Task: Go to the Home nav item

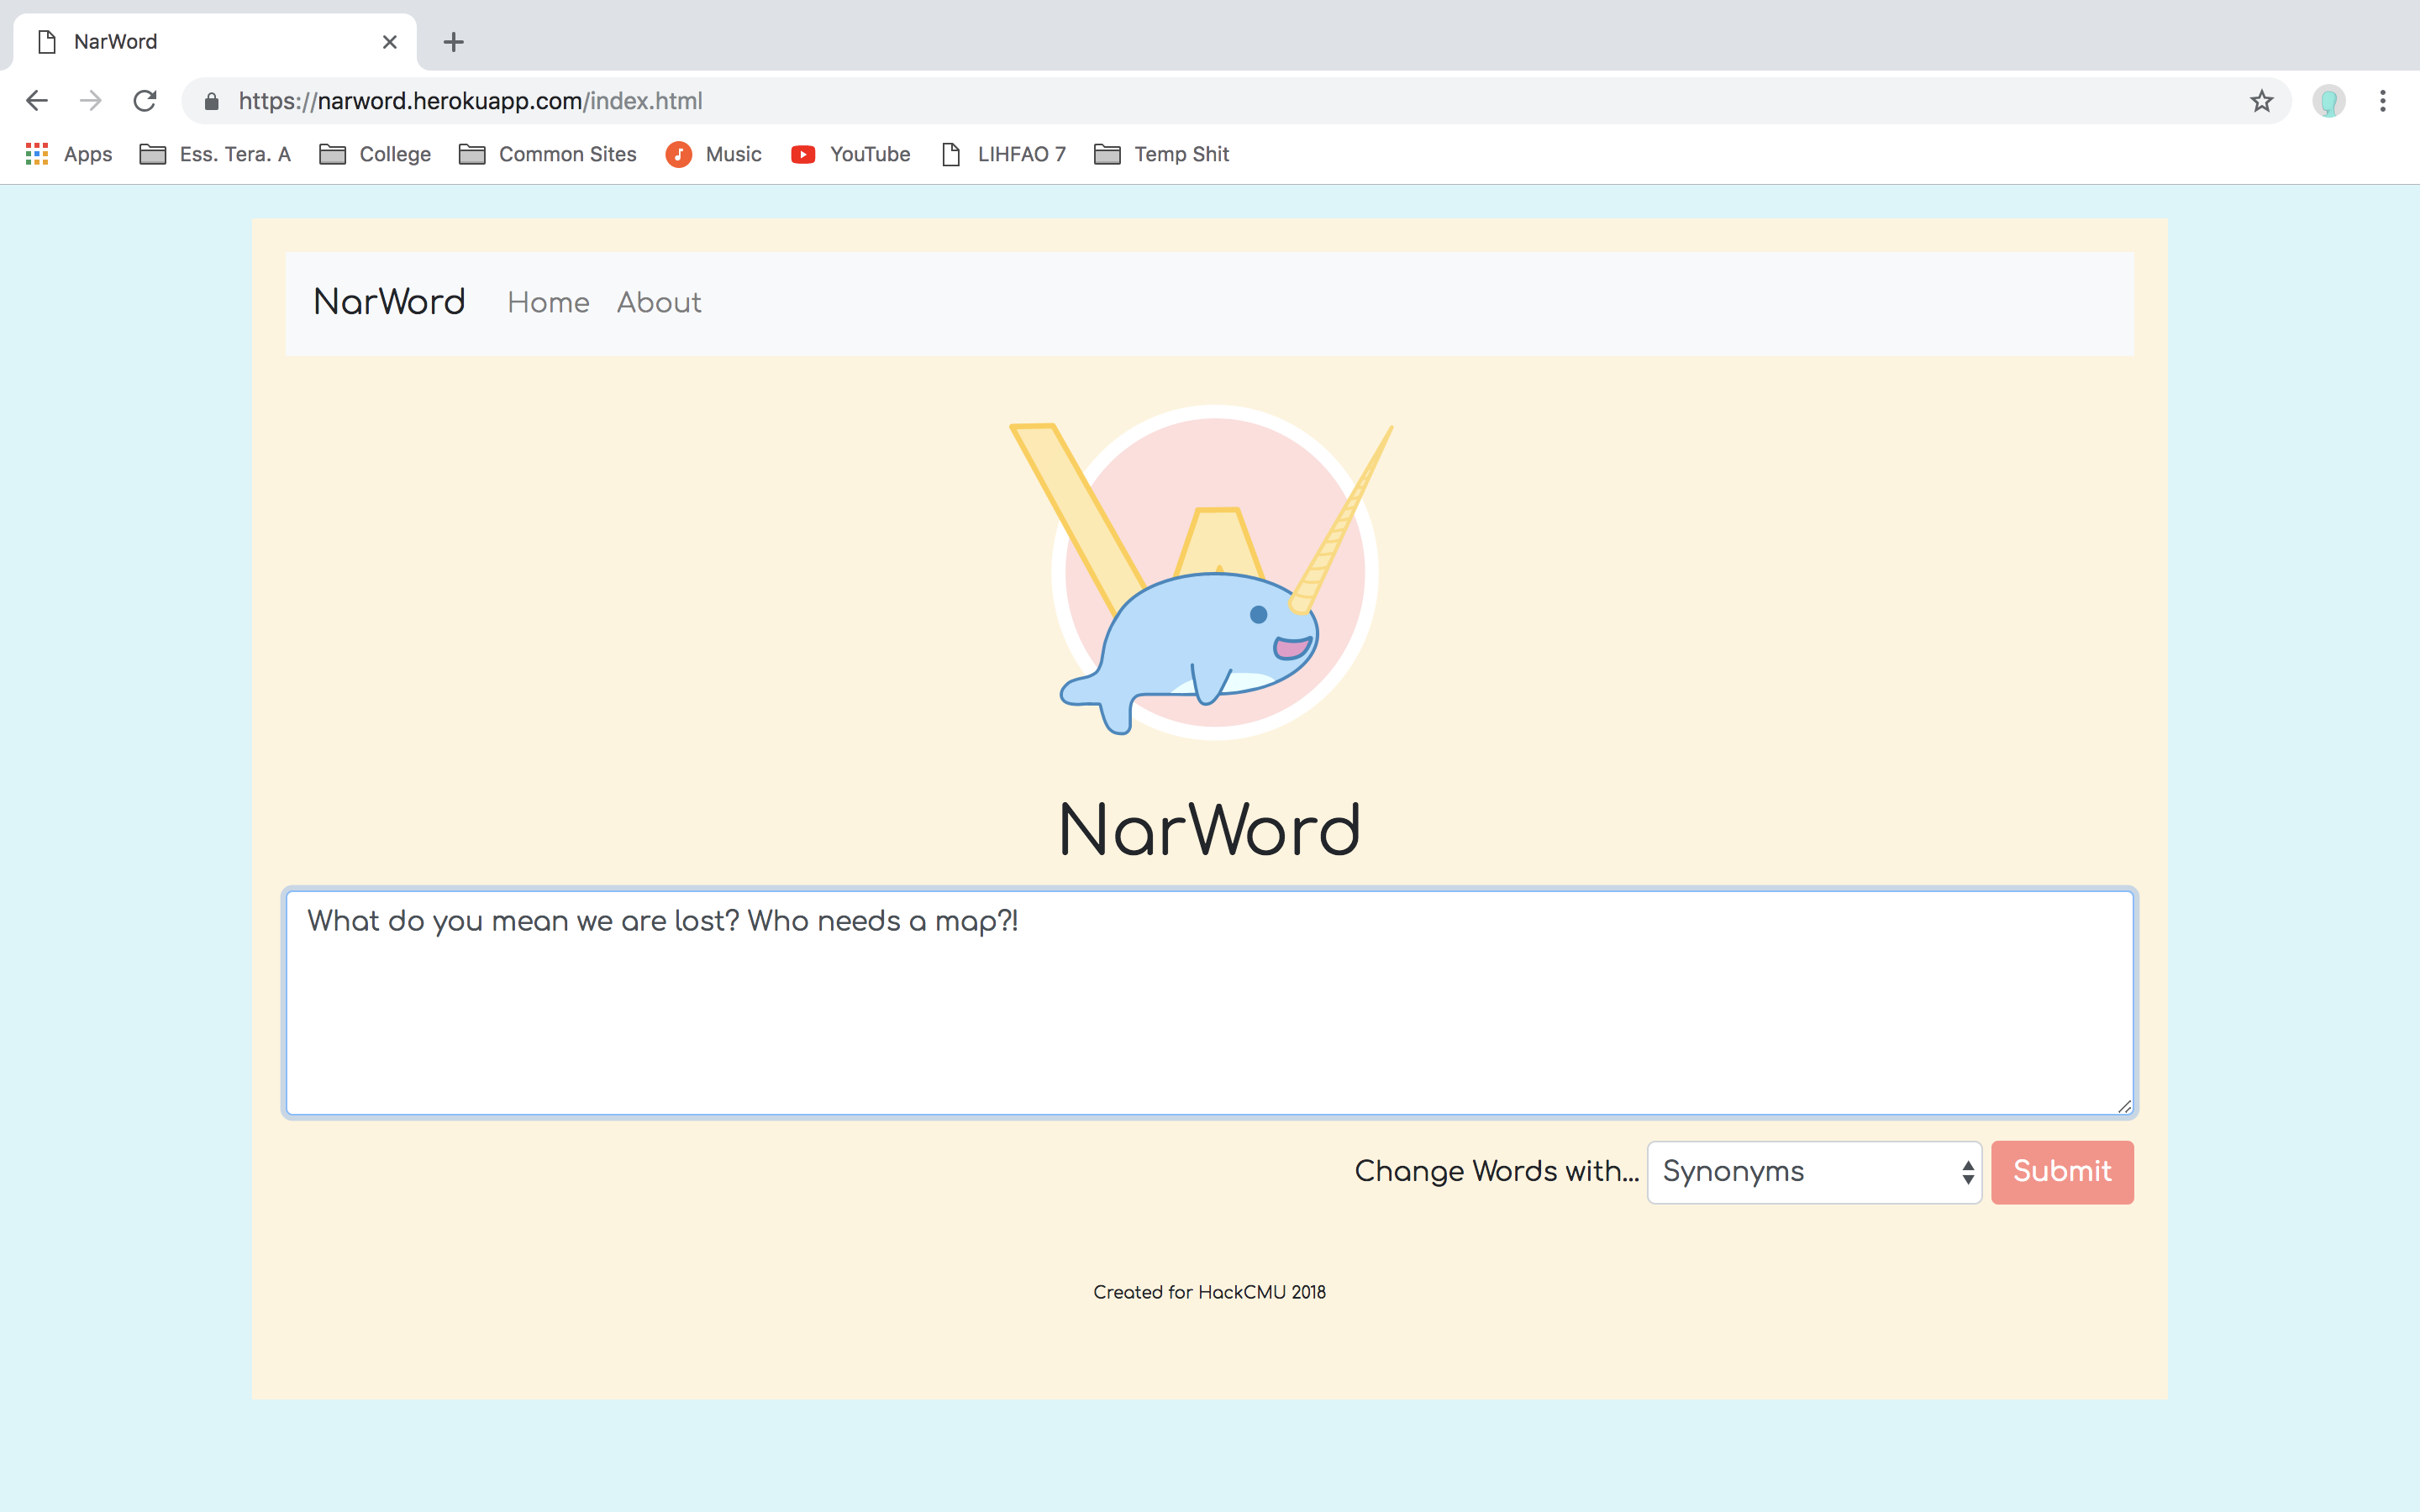Action: [548, 302]
